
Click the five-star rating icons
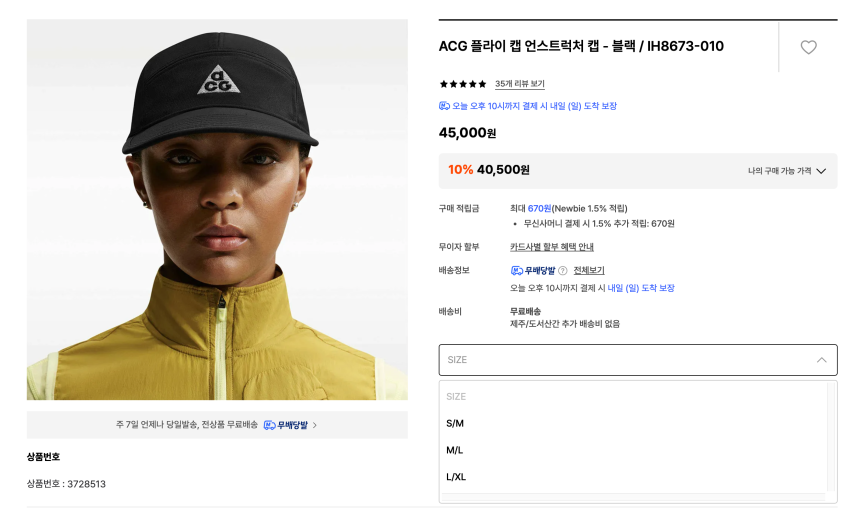(x=463, y=84)
